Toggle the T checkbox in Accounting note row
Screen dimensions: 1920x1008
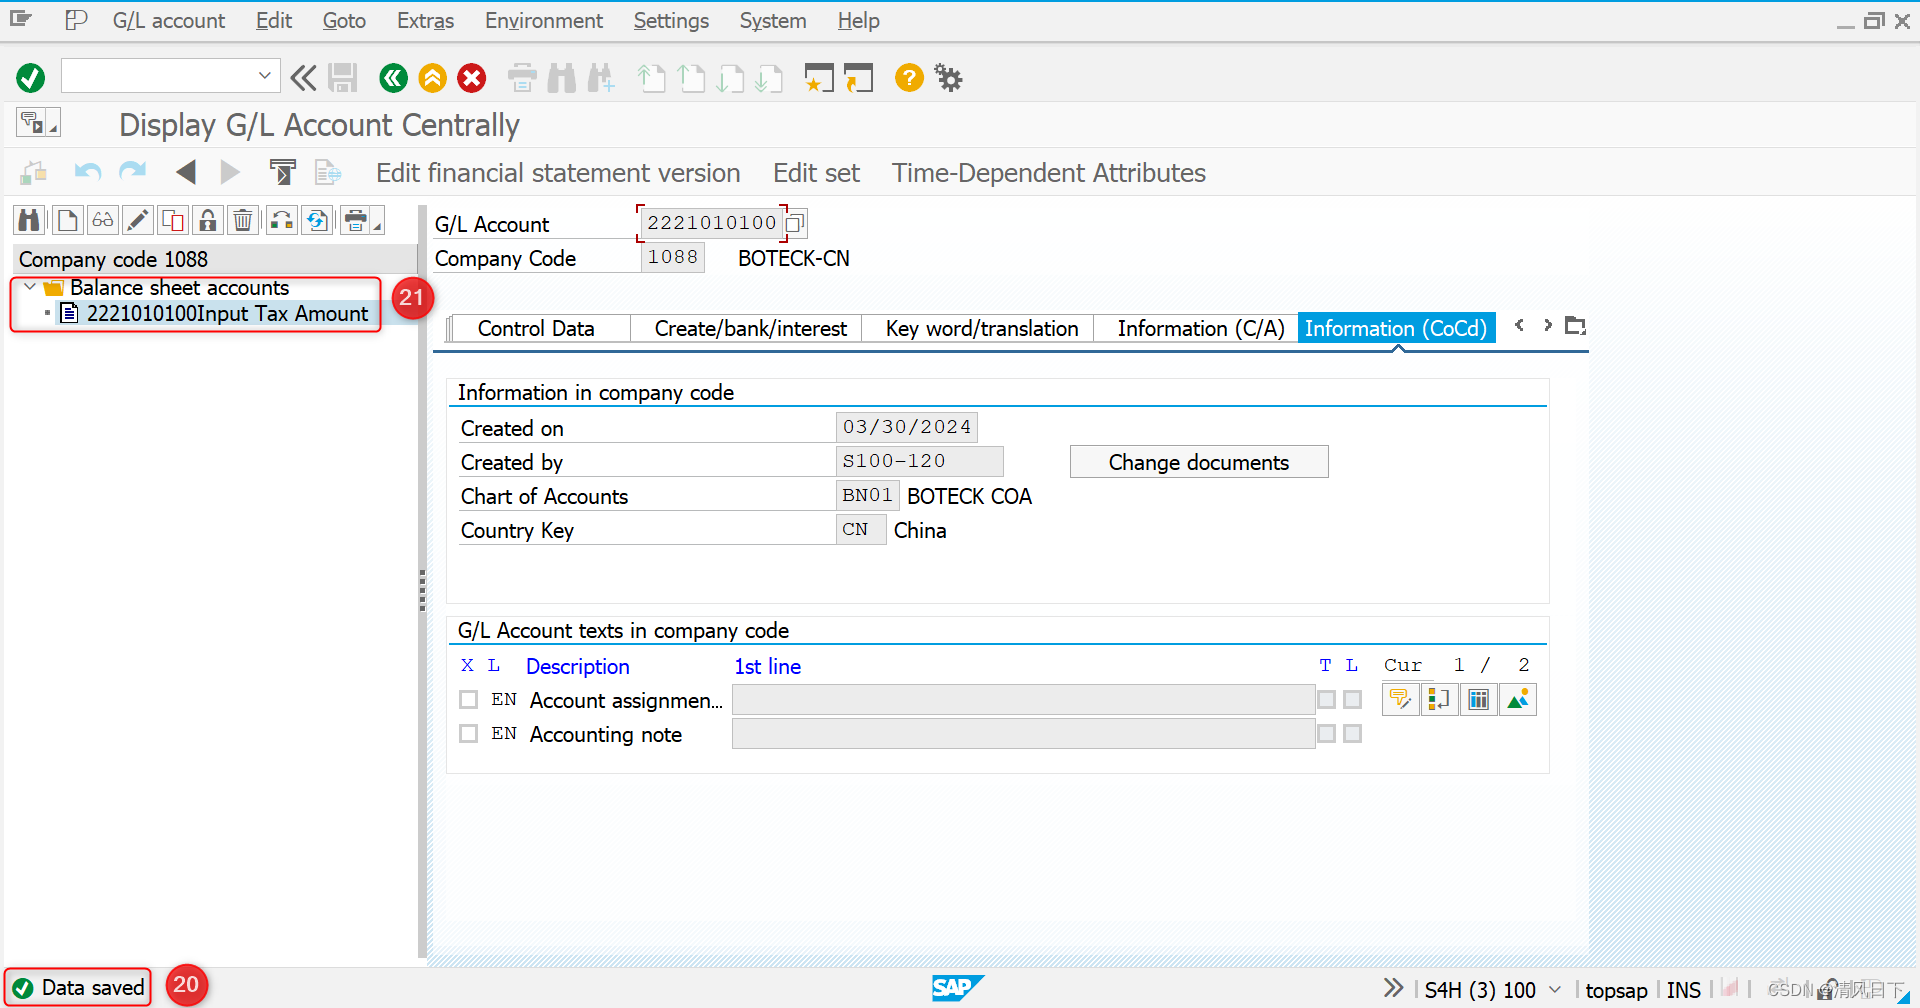click(x=1327, y=733)
